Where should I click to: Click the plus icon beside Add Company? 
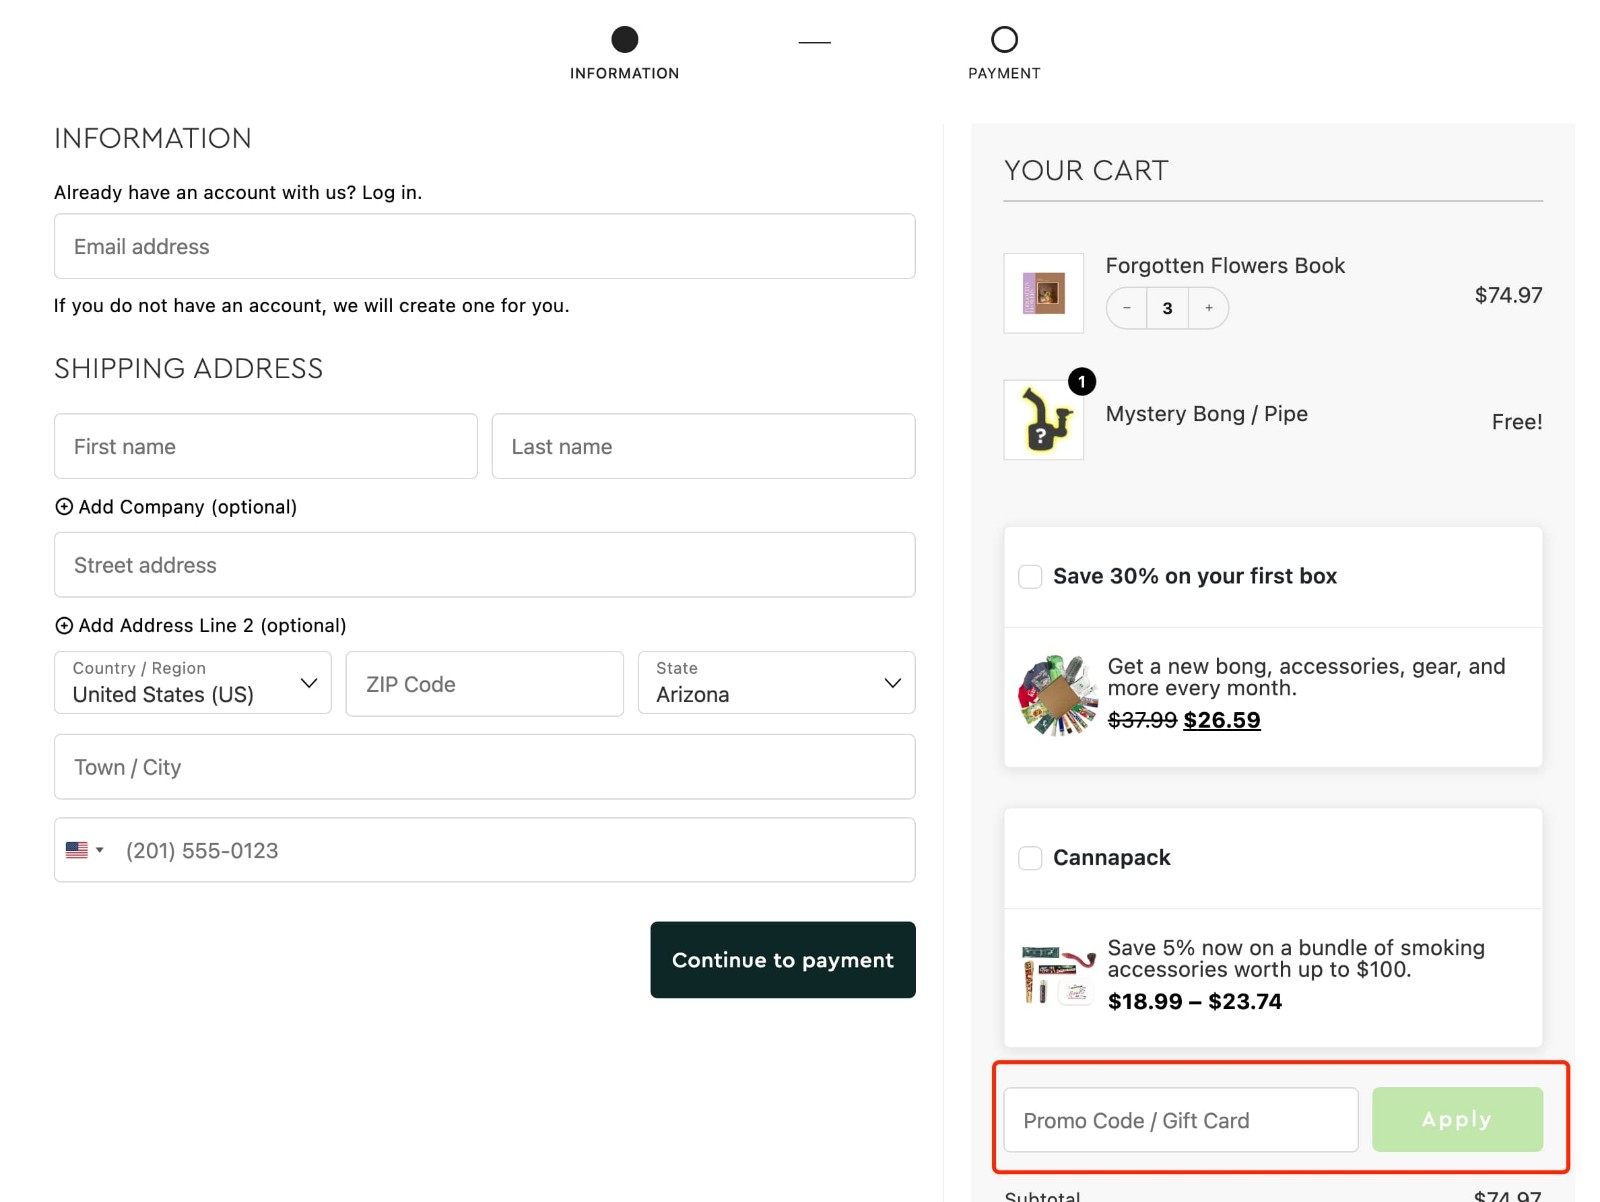click(x=64, y=507)
